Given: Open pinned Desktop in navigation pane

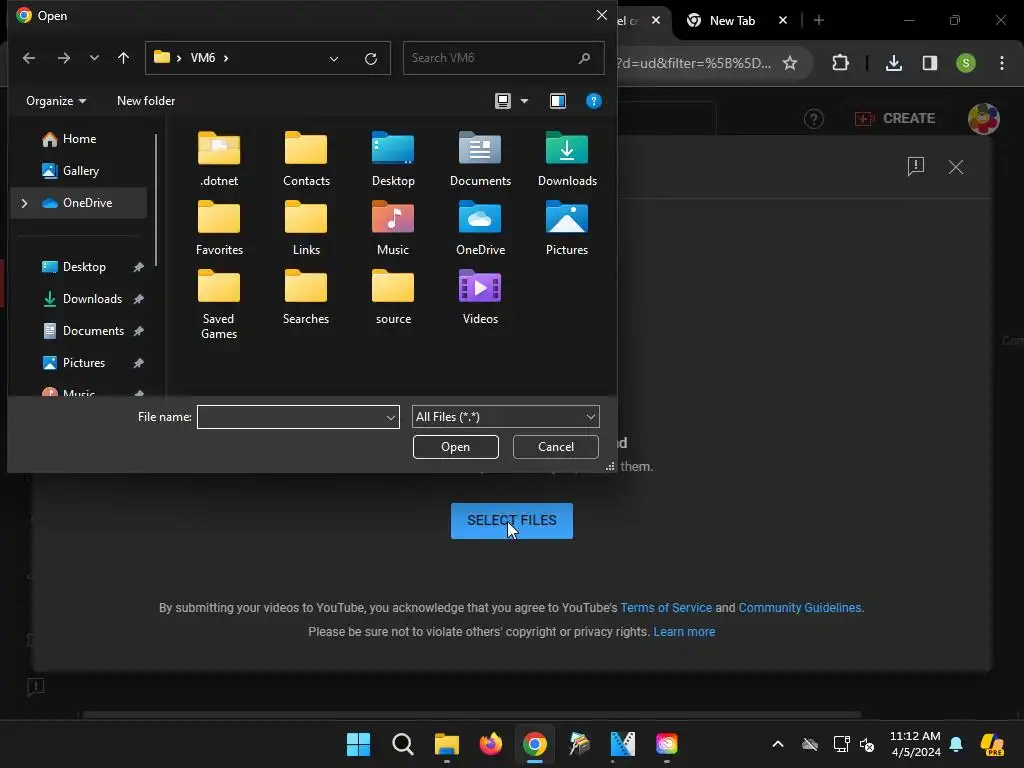Looking at the screenshot, I should [x=83, y=267].
